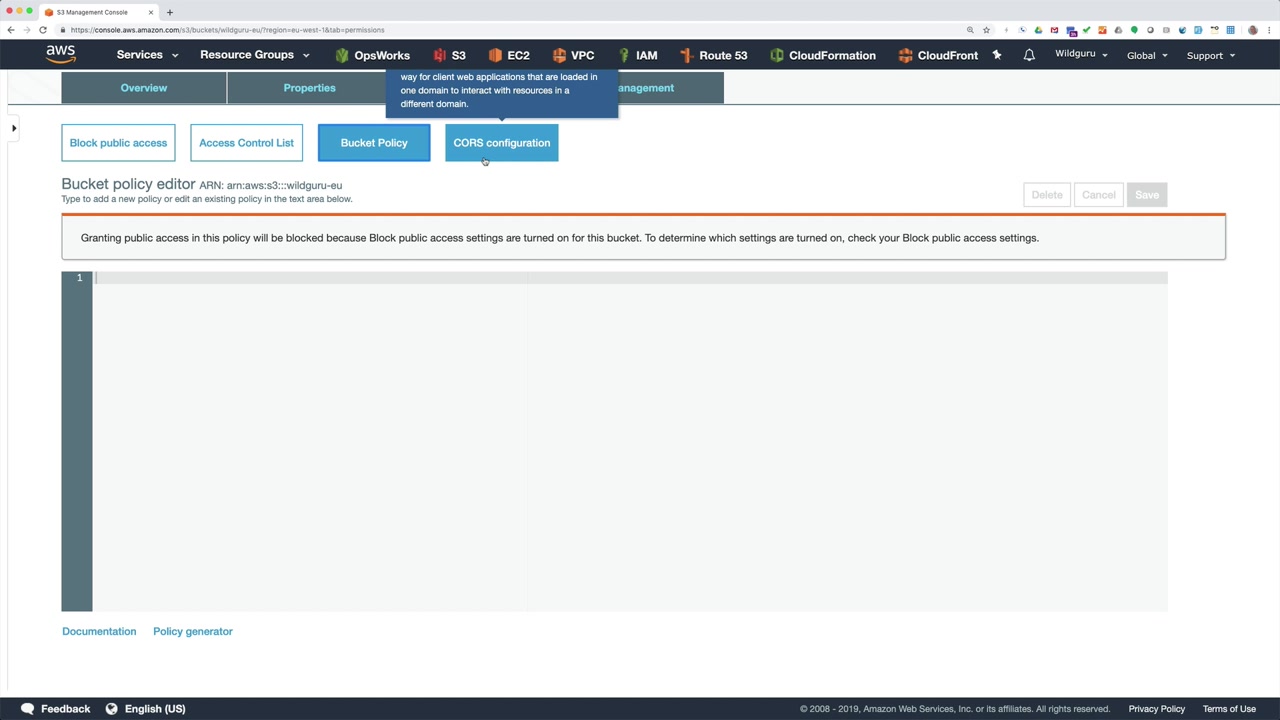The height and width of the screenshot is (720, 1280).
Task: Expand the Services dropdown
Action: coord(147,55)
